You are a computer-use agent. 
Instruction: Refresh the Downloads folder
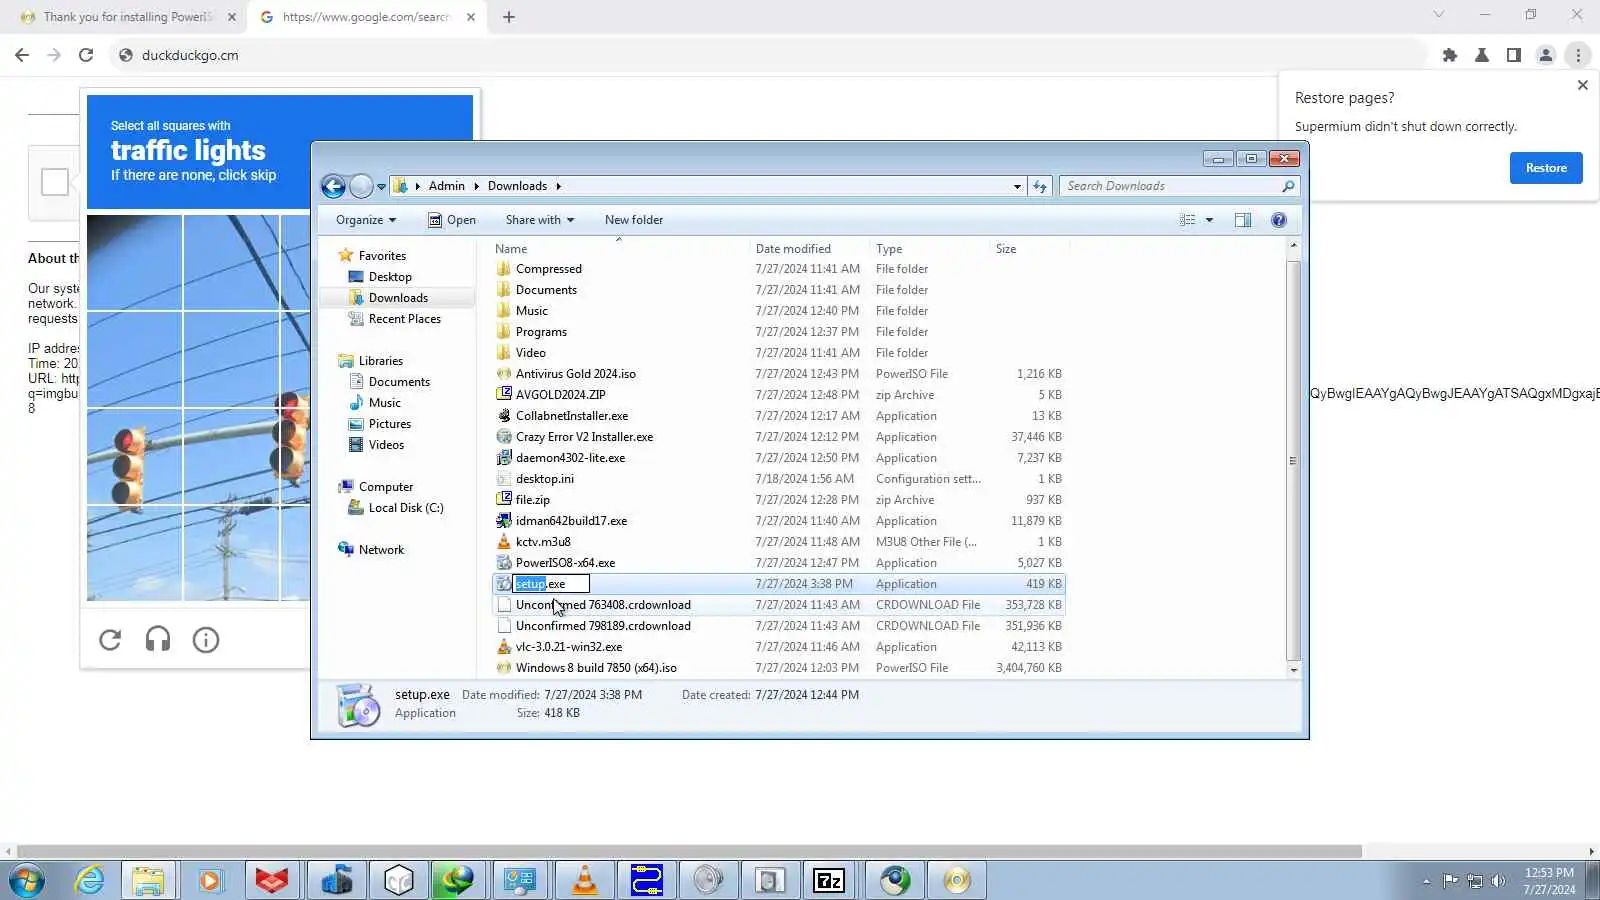click(x=1040, y=186)
